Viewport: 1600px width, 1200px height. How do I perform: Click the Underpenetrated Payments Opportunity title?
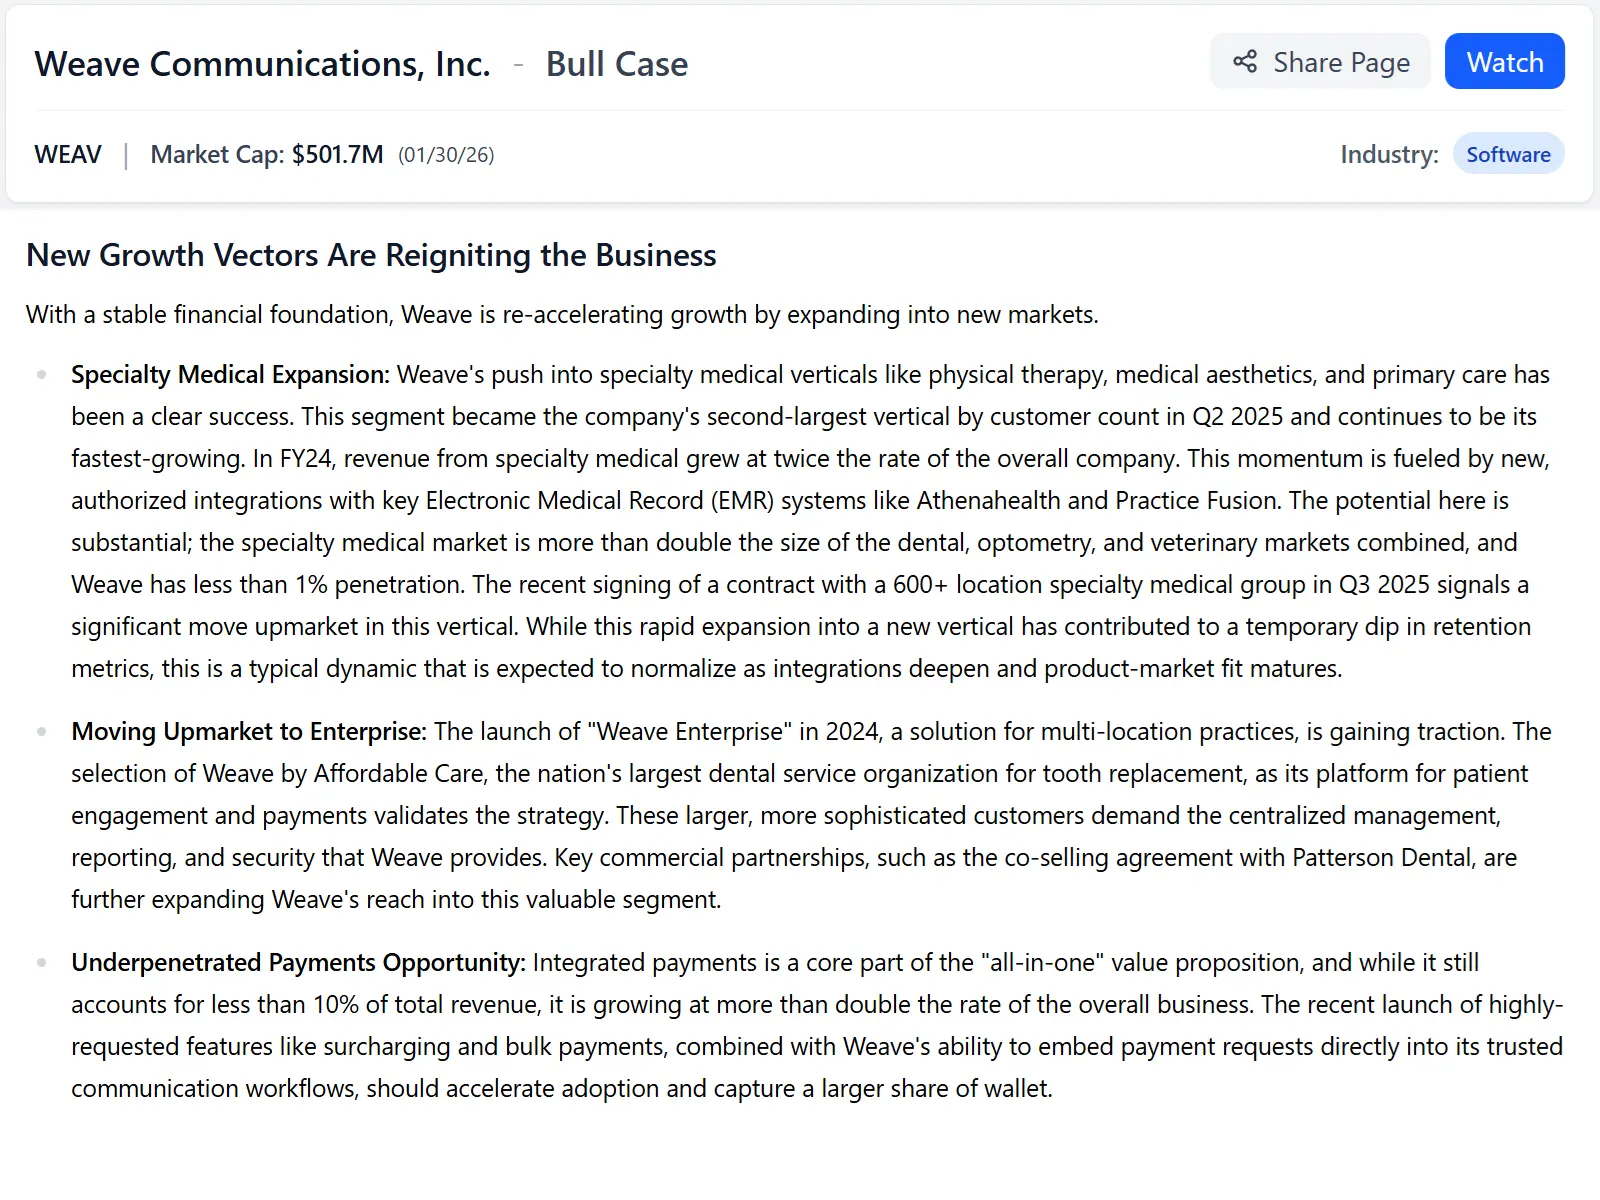(x=298, y=962)
